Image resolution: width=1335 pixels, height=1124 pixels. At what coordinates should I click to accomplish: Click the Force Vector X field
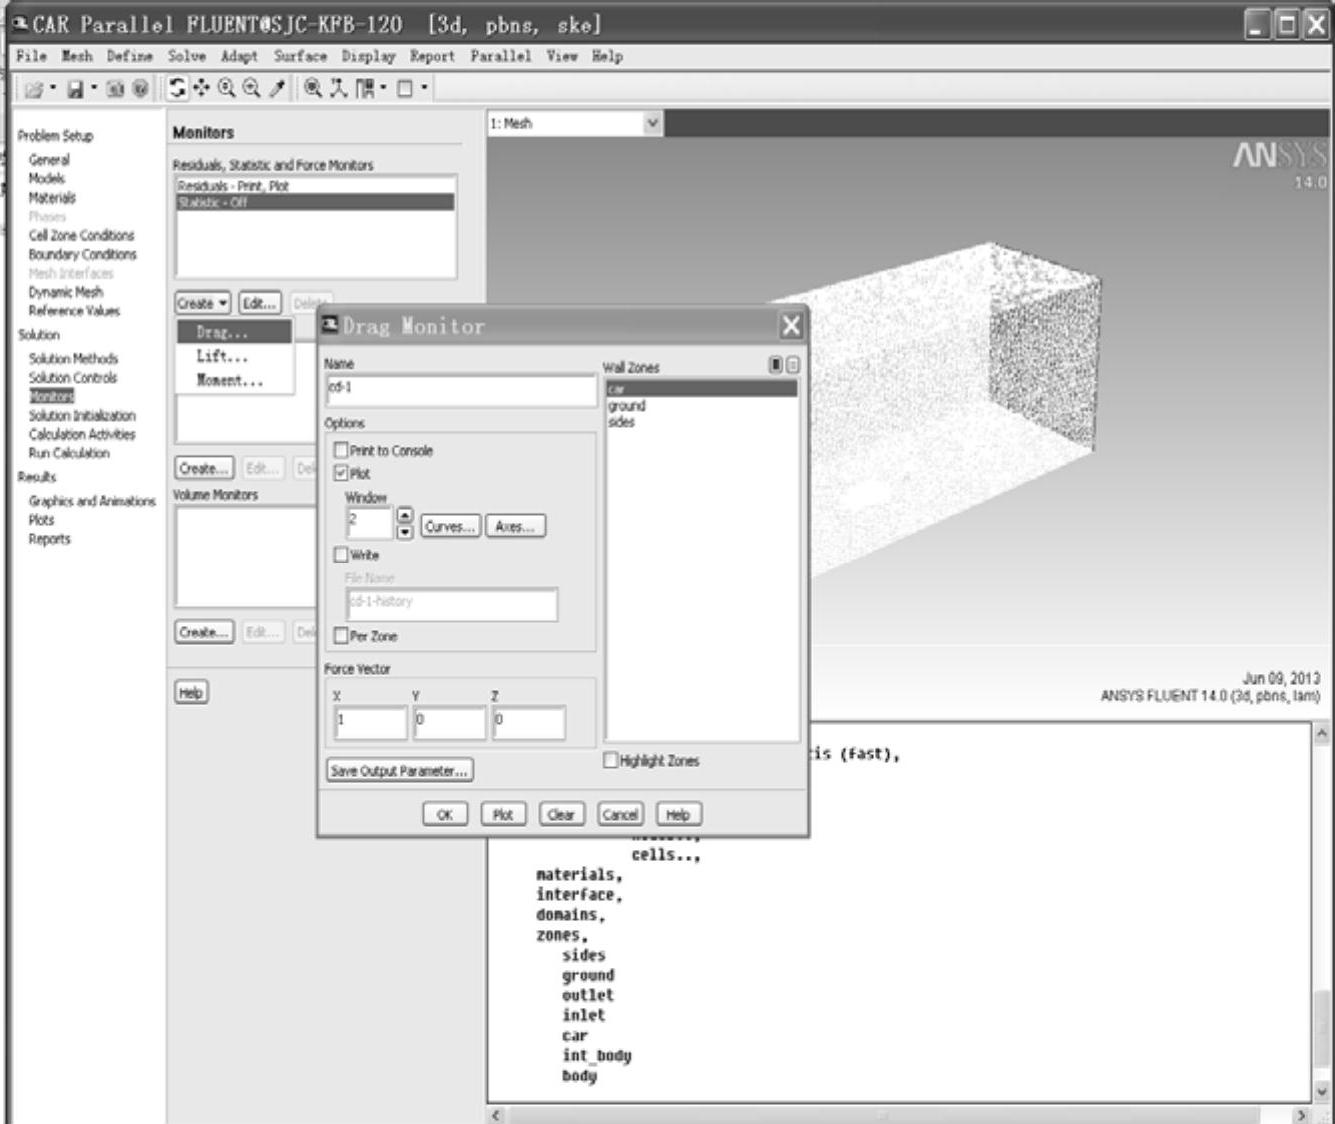click(371, 722)
